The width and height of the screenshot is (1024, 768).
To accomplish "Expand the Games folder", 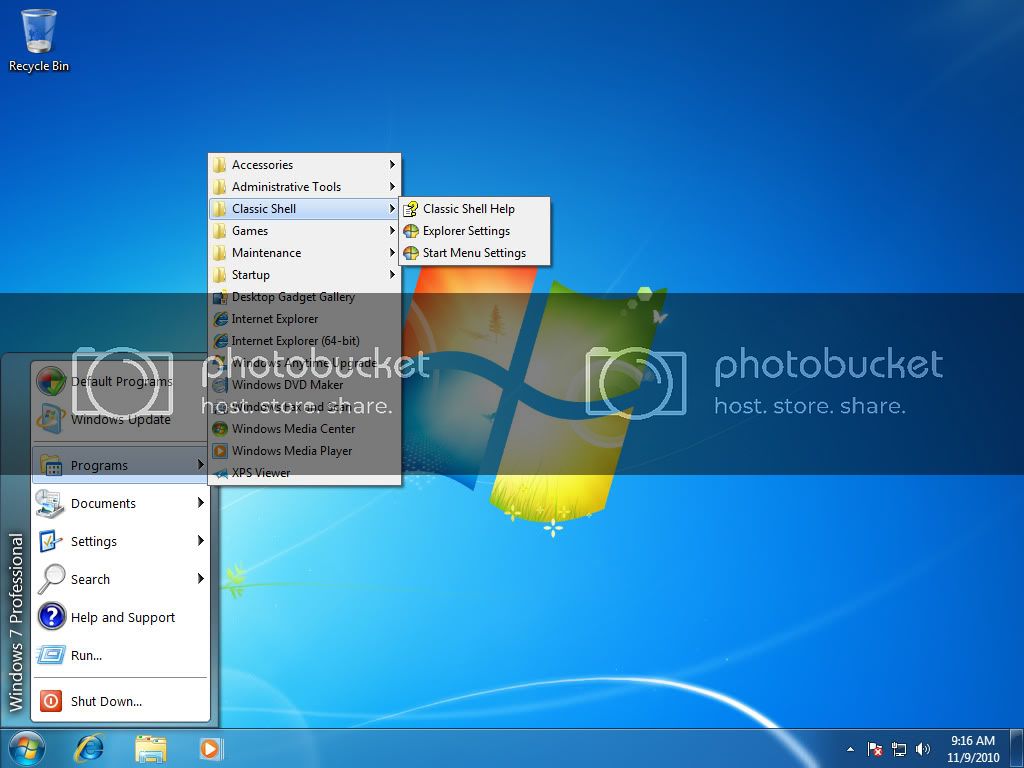I will (304, 231).
